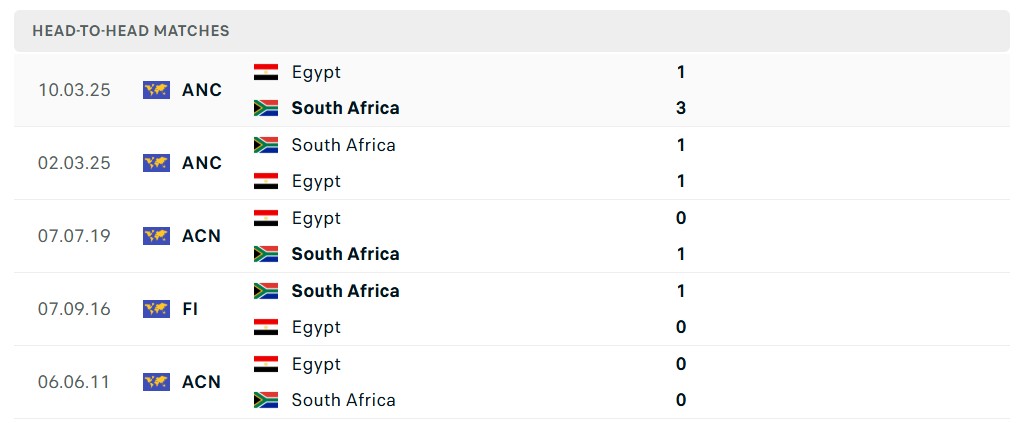Select bold South Africa name in 07.09.16 match
The width and height of the screenshot is (1018, 423).
tap(345, 291)
